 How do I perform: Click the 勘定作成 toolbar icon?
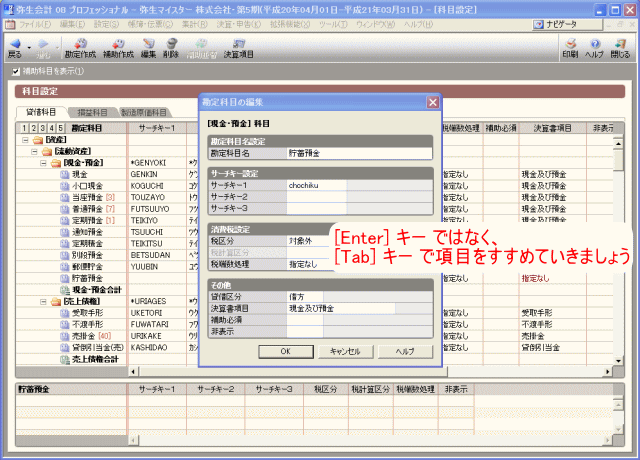tap(79, 46)
